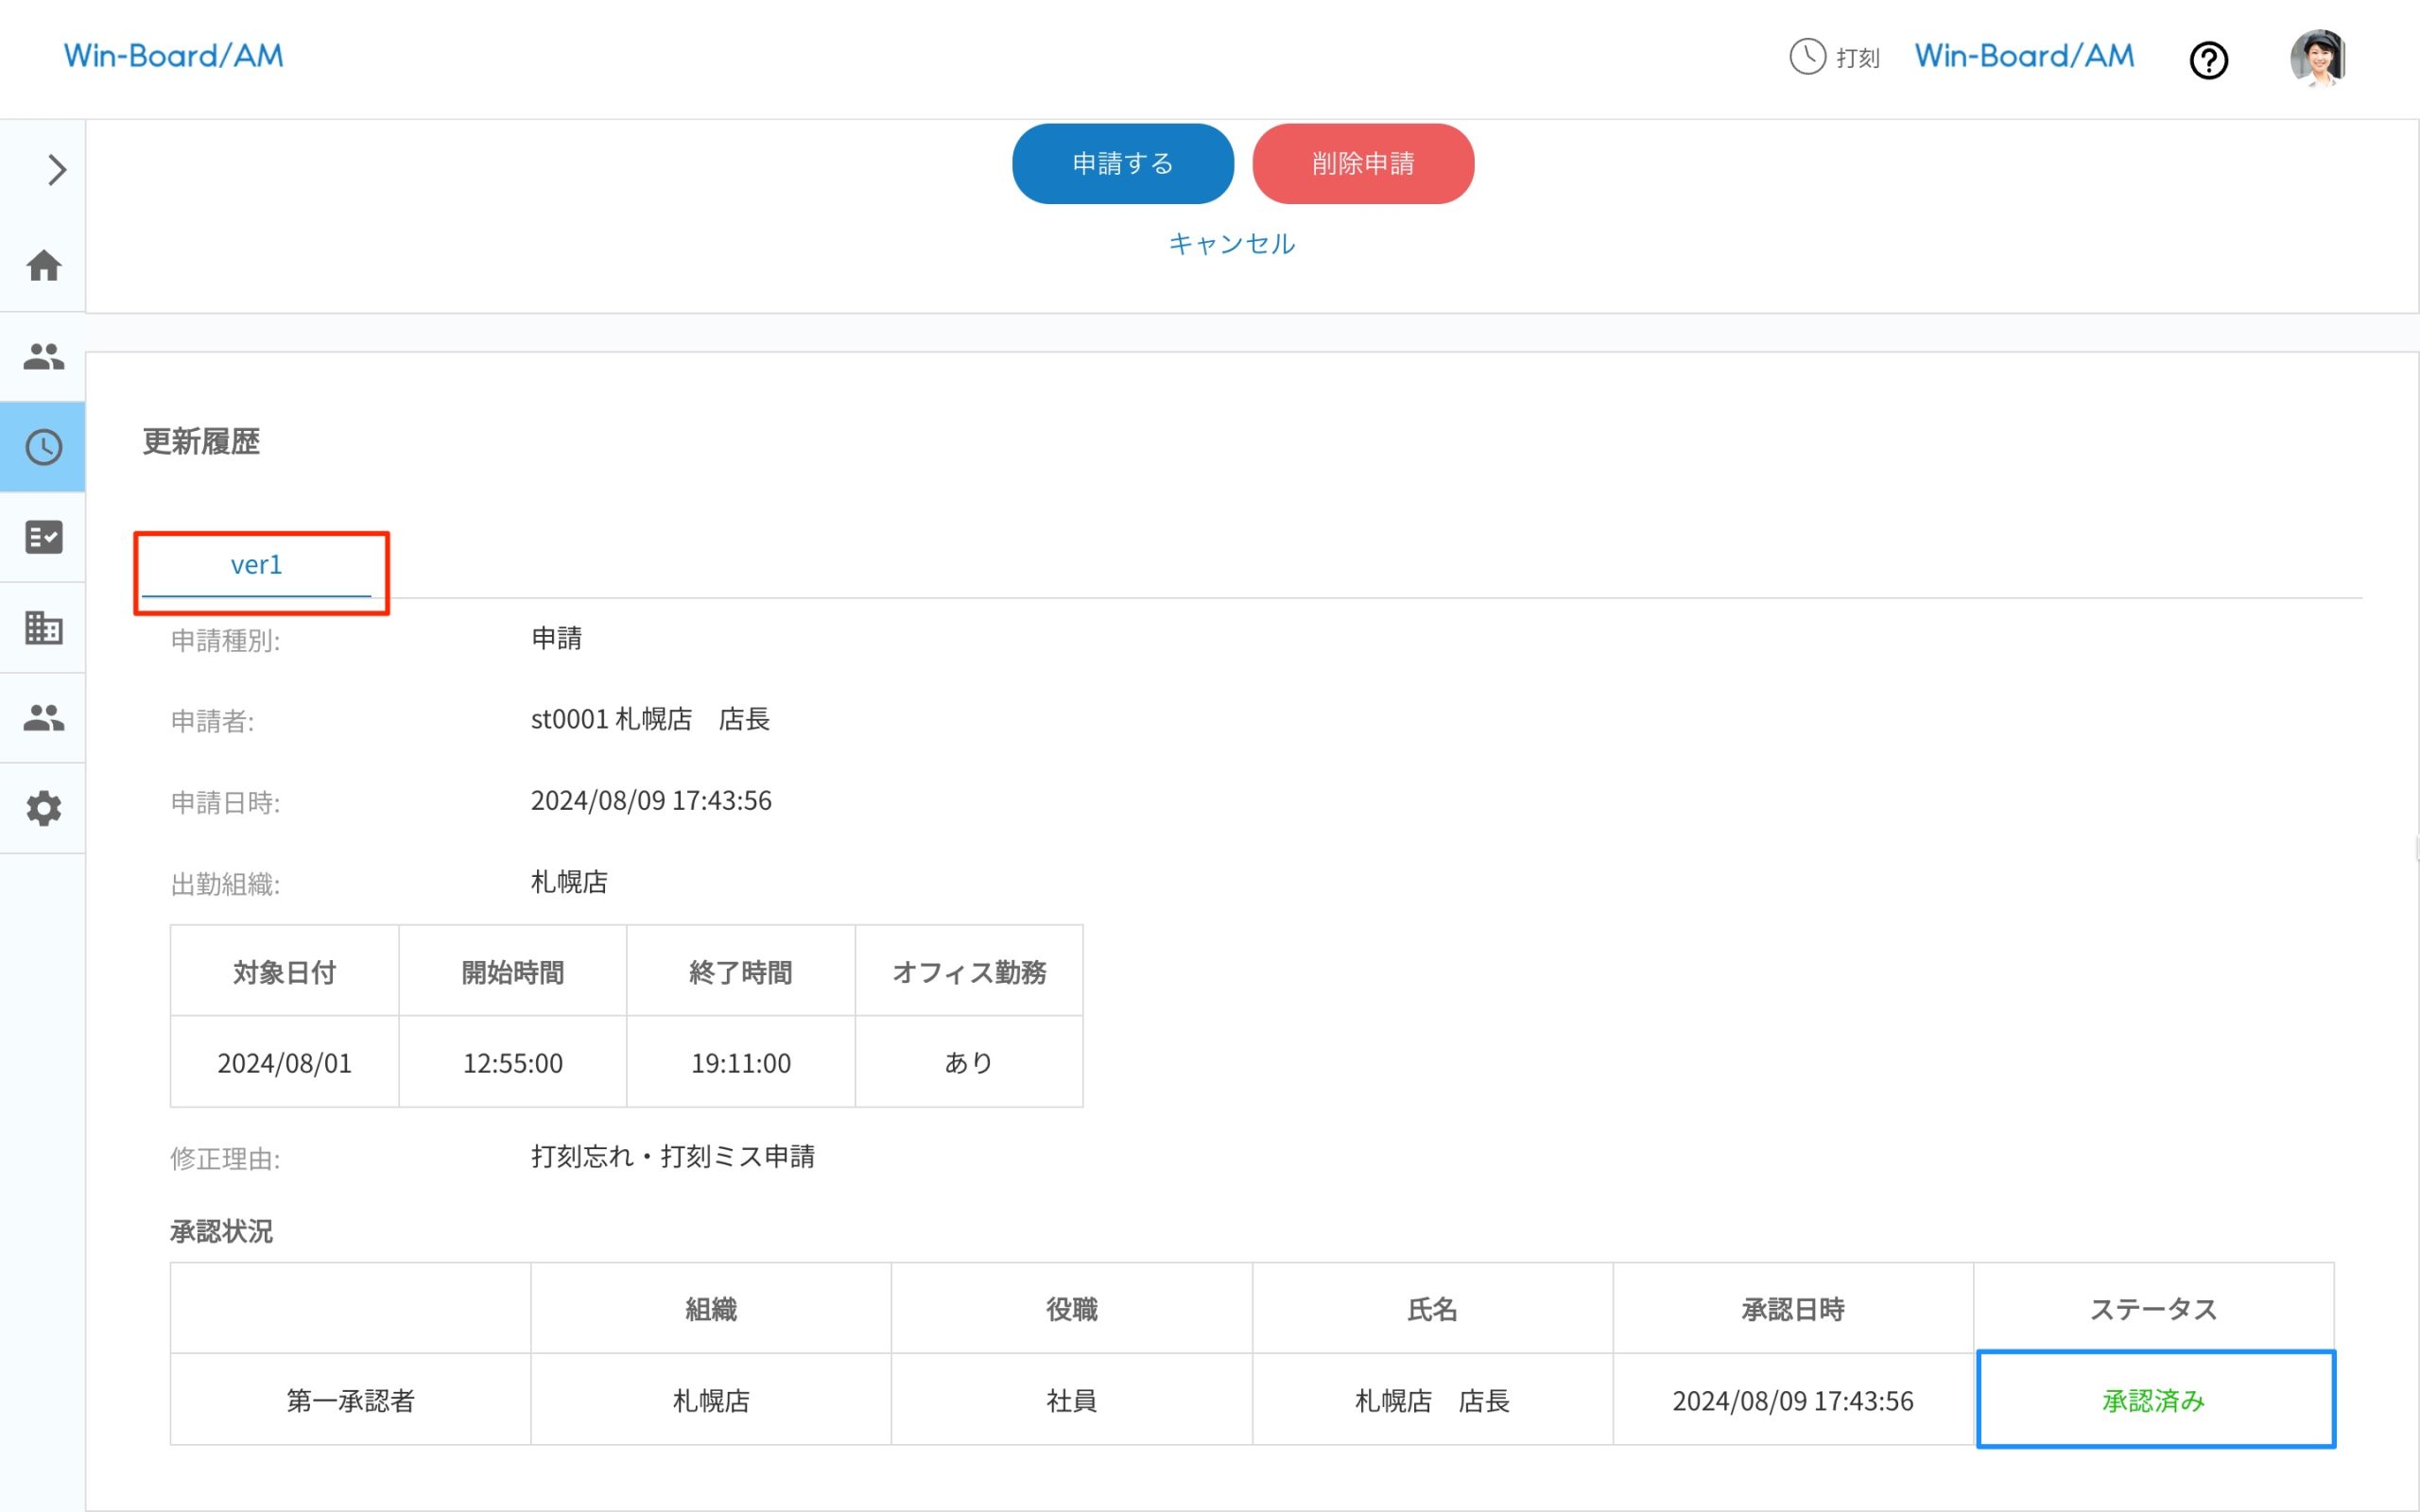Open the building organization sidebar icon
2420x1512 pixels.
(x=44, y=628)
